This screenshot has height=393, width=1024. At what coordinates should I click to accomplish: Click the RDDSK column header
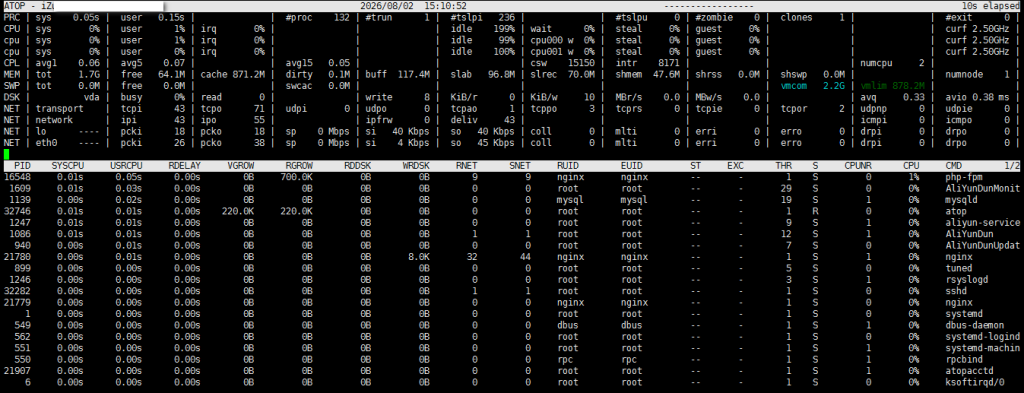(358, 166)
